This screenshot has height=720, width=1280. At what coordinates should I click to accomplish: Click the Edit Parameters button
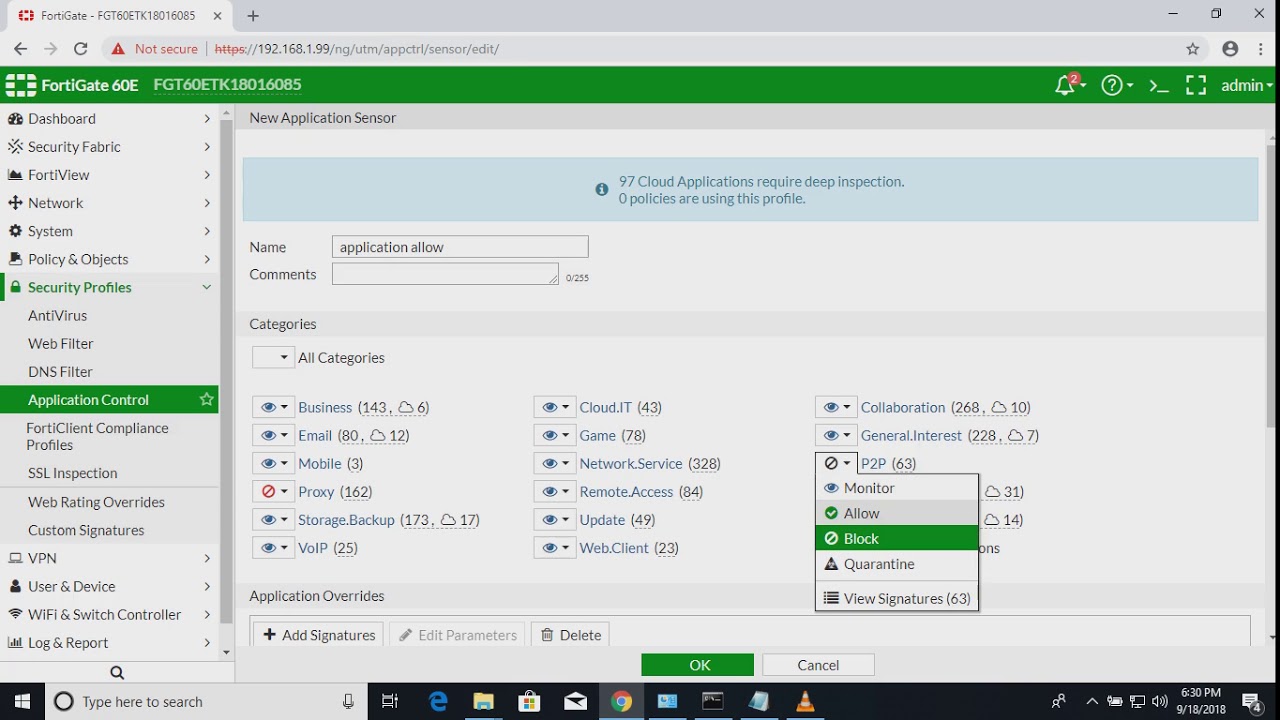coord(457,635)
